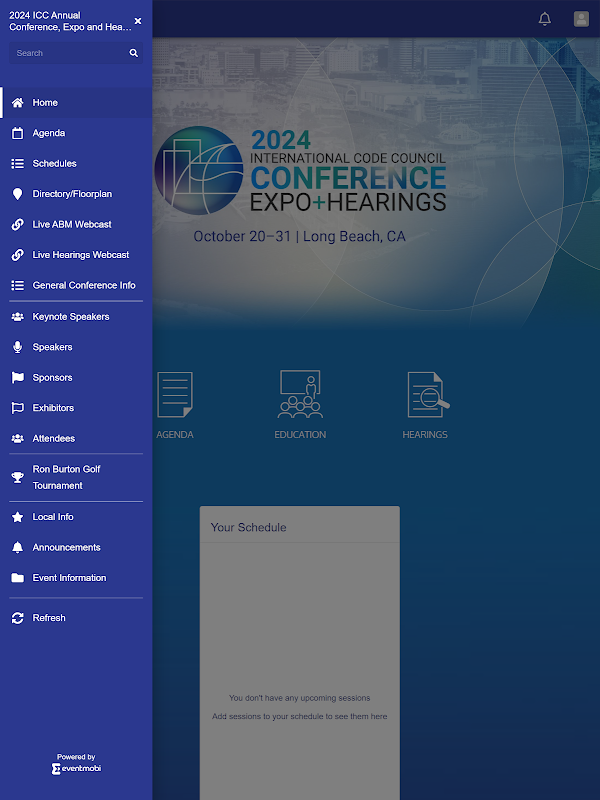Click the event title in the sidebar header
The image size is (600, 800).
pyautogui.click(x=70, y=21)
